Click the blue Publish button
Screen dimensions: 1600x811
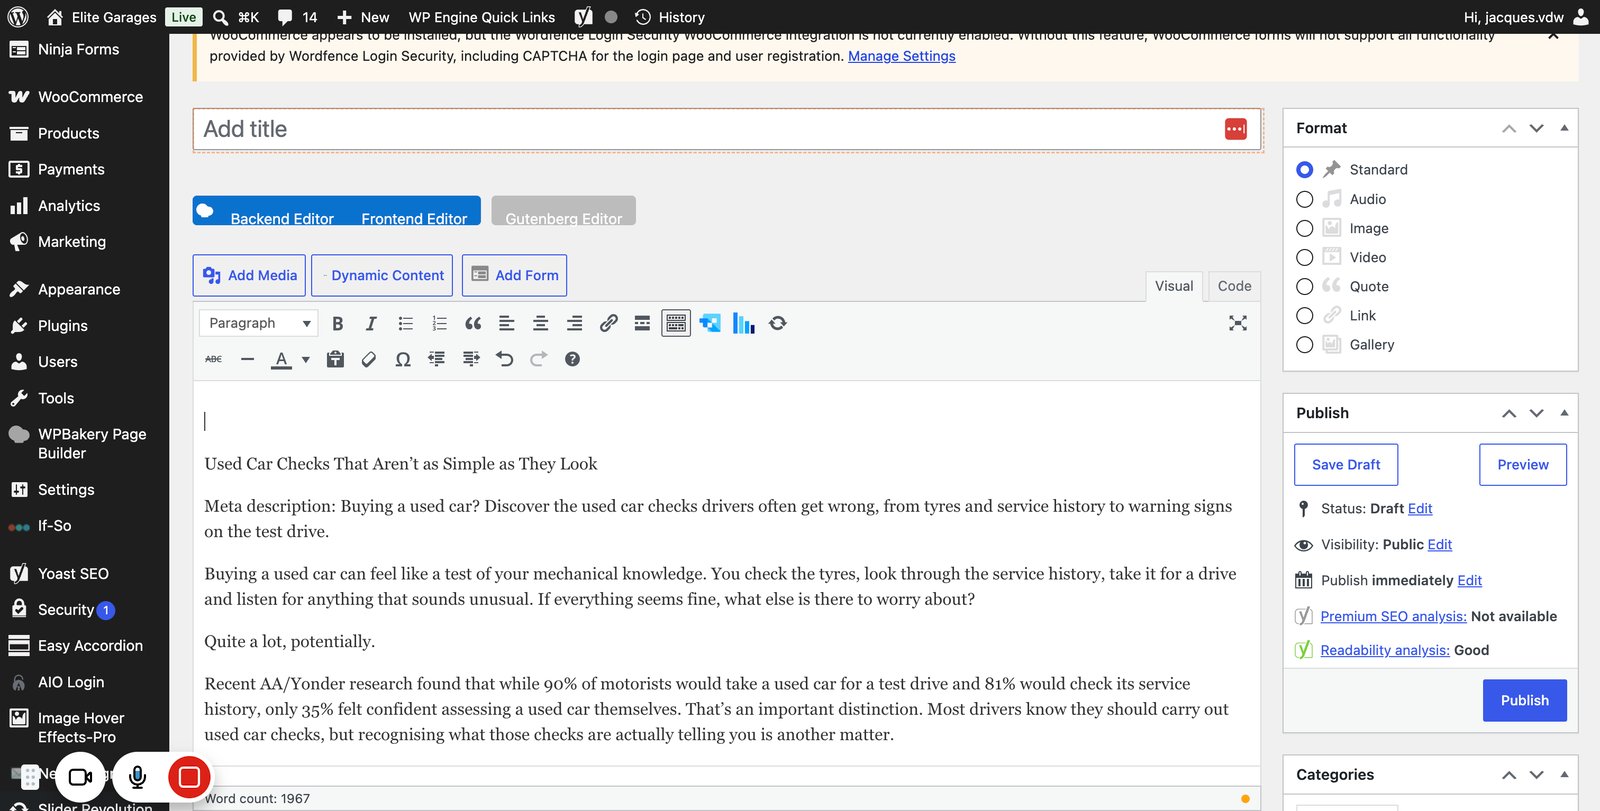tap(1524, 700)
